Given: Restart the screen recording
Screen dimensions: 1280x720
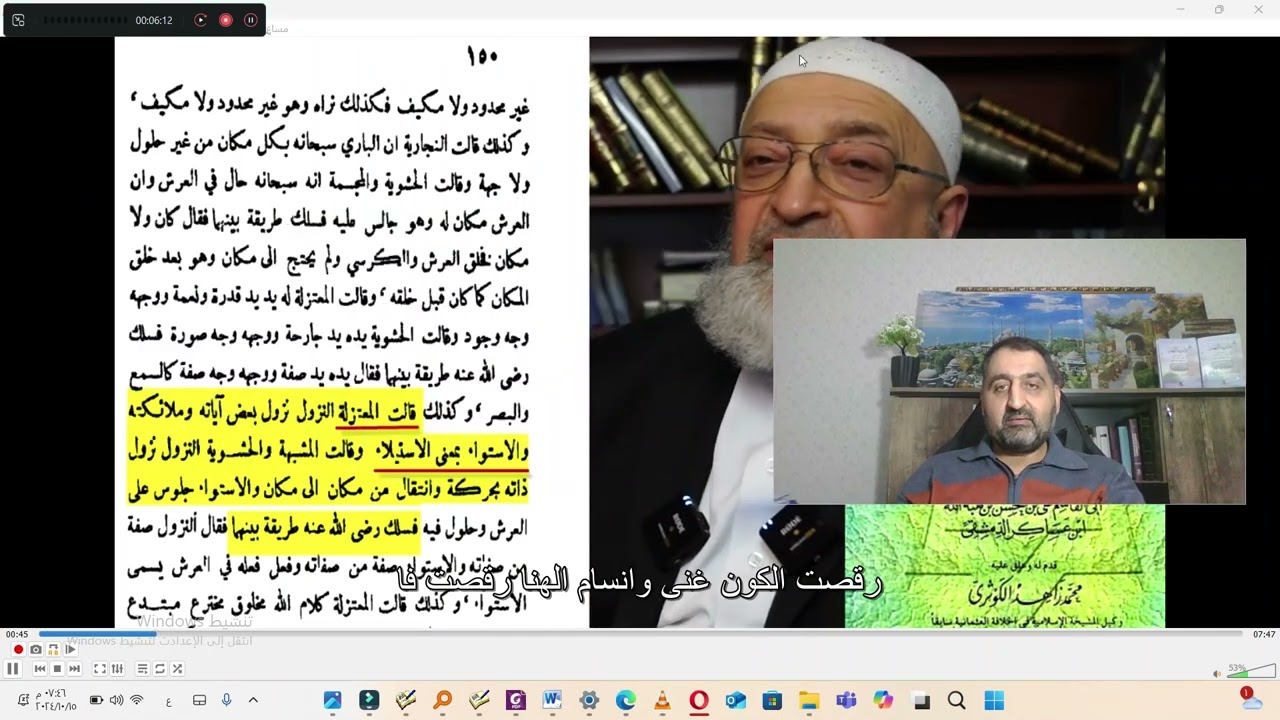Looking at the screenshot, I should [x=201, y=20].
